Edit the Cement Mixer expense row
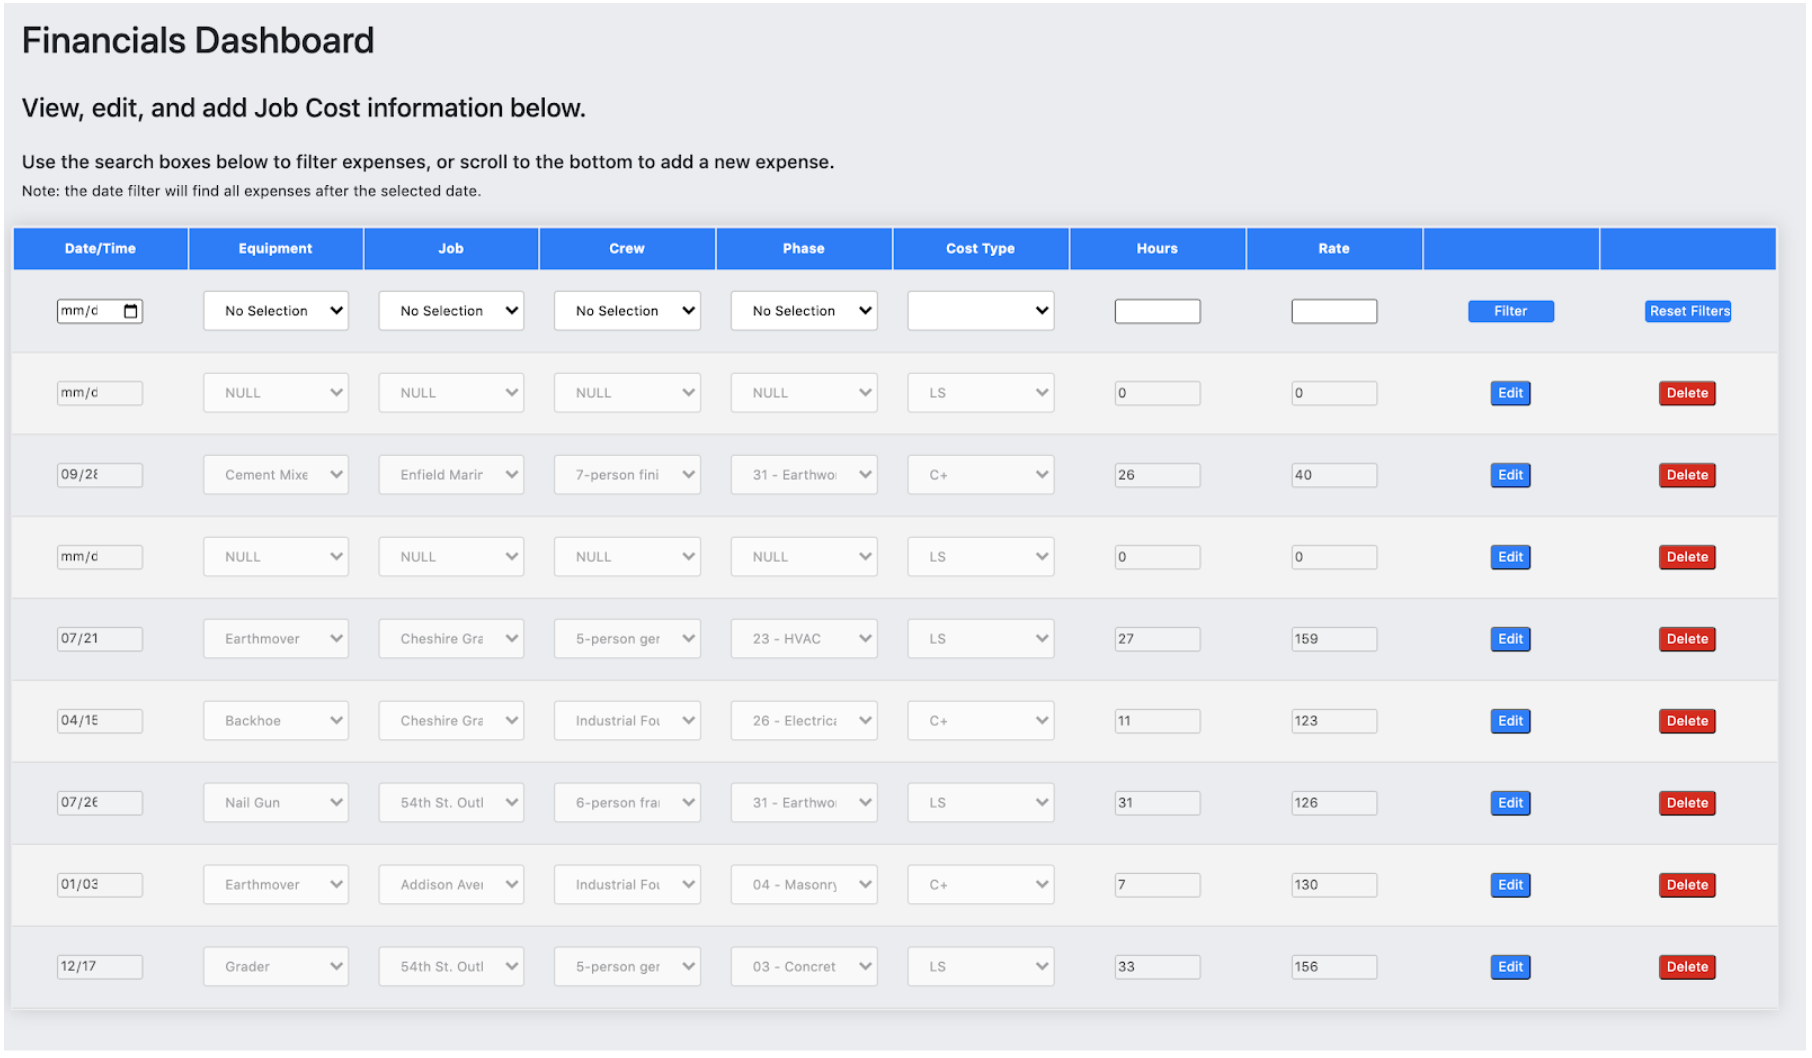1812x1058 pixels. (x=1510, y=475)
